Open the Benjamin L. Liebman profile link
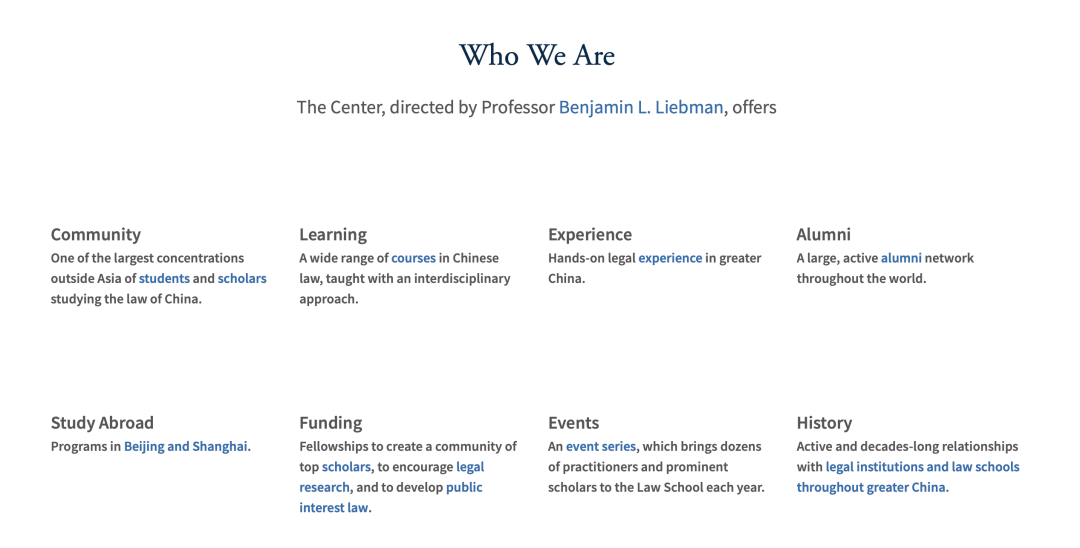 640,107
